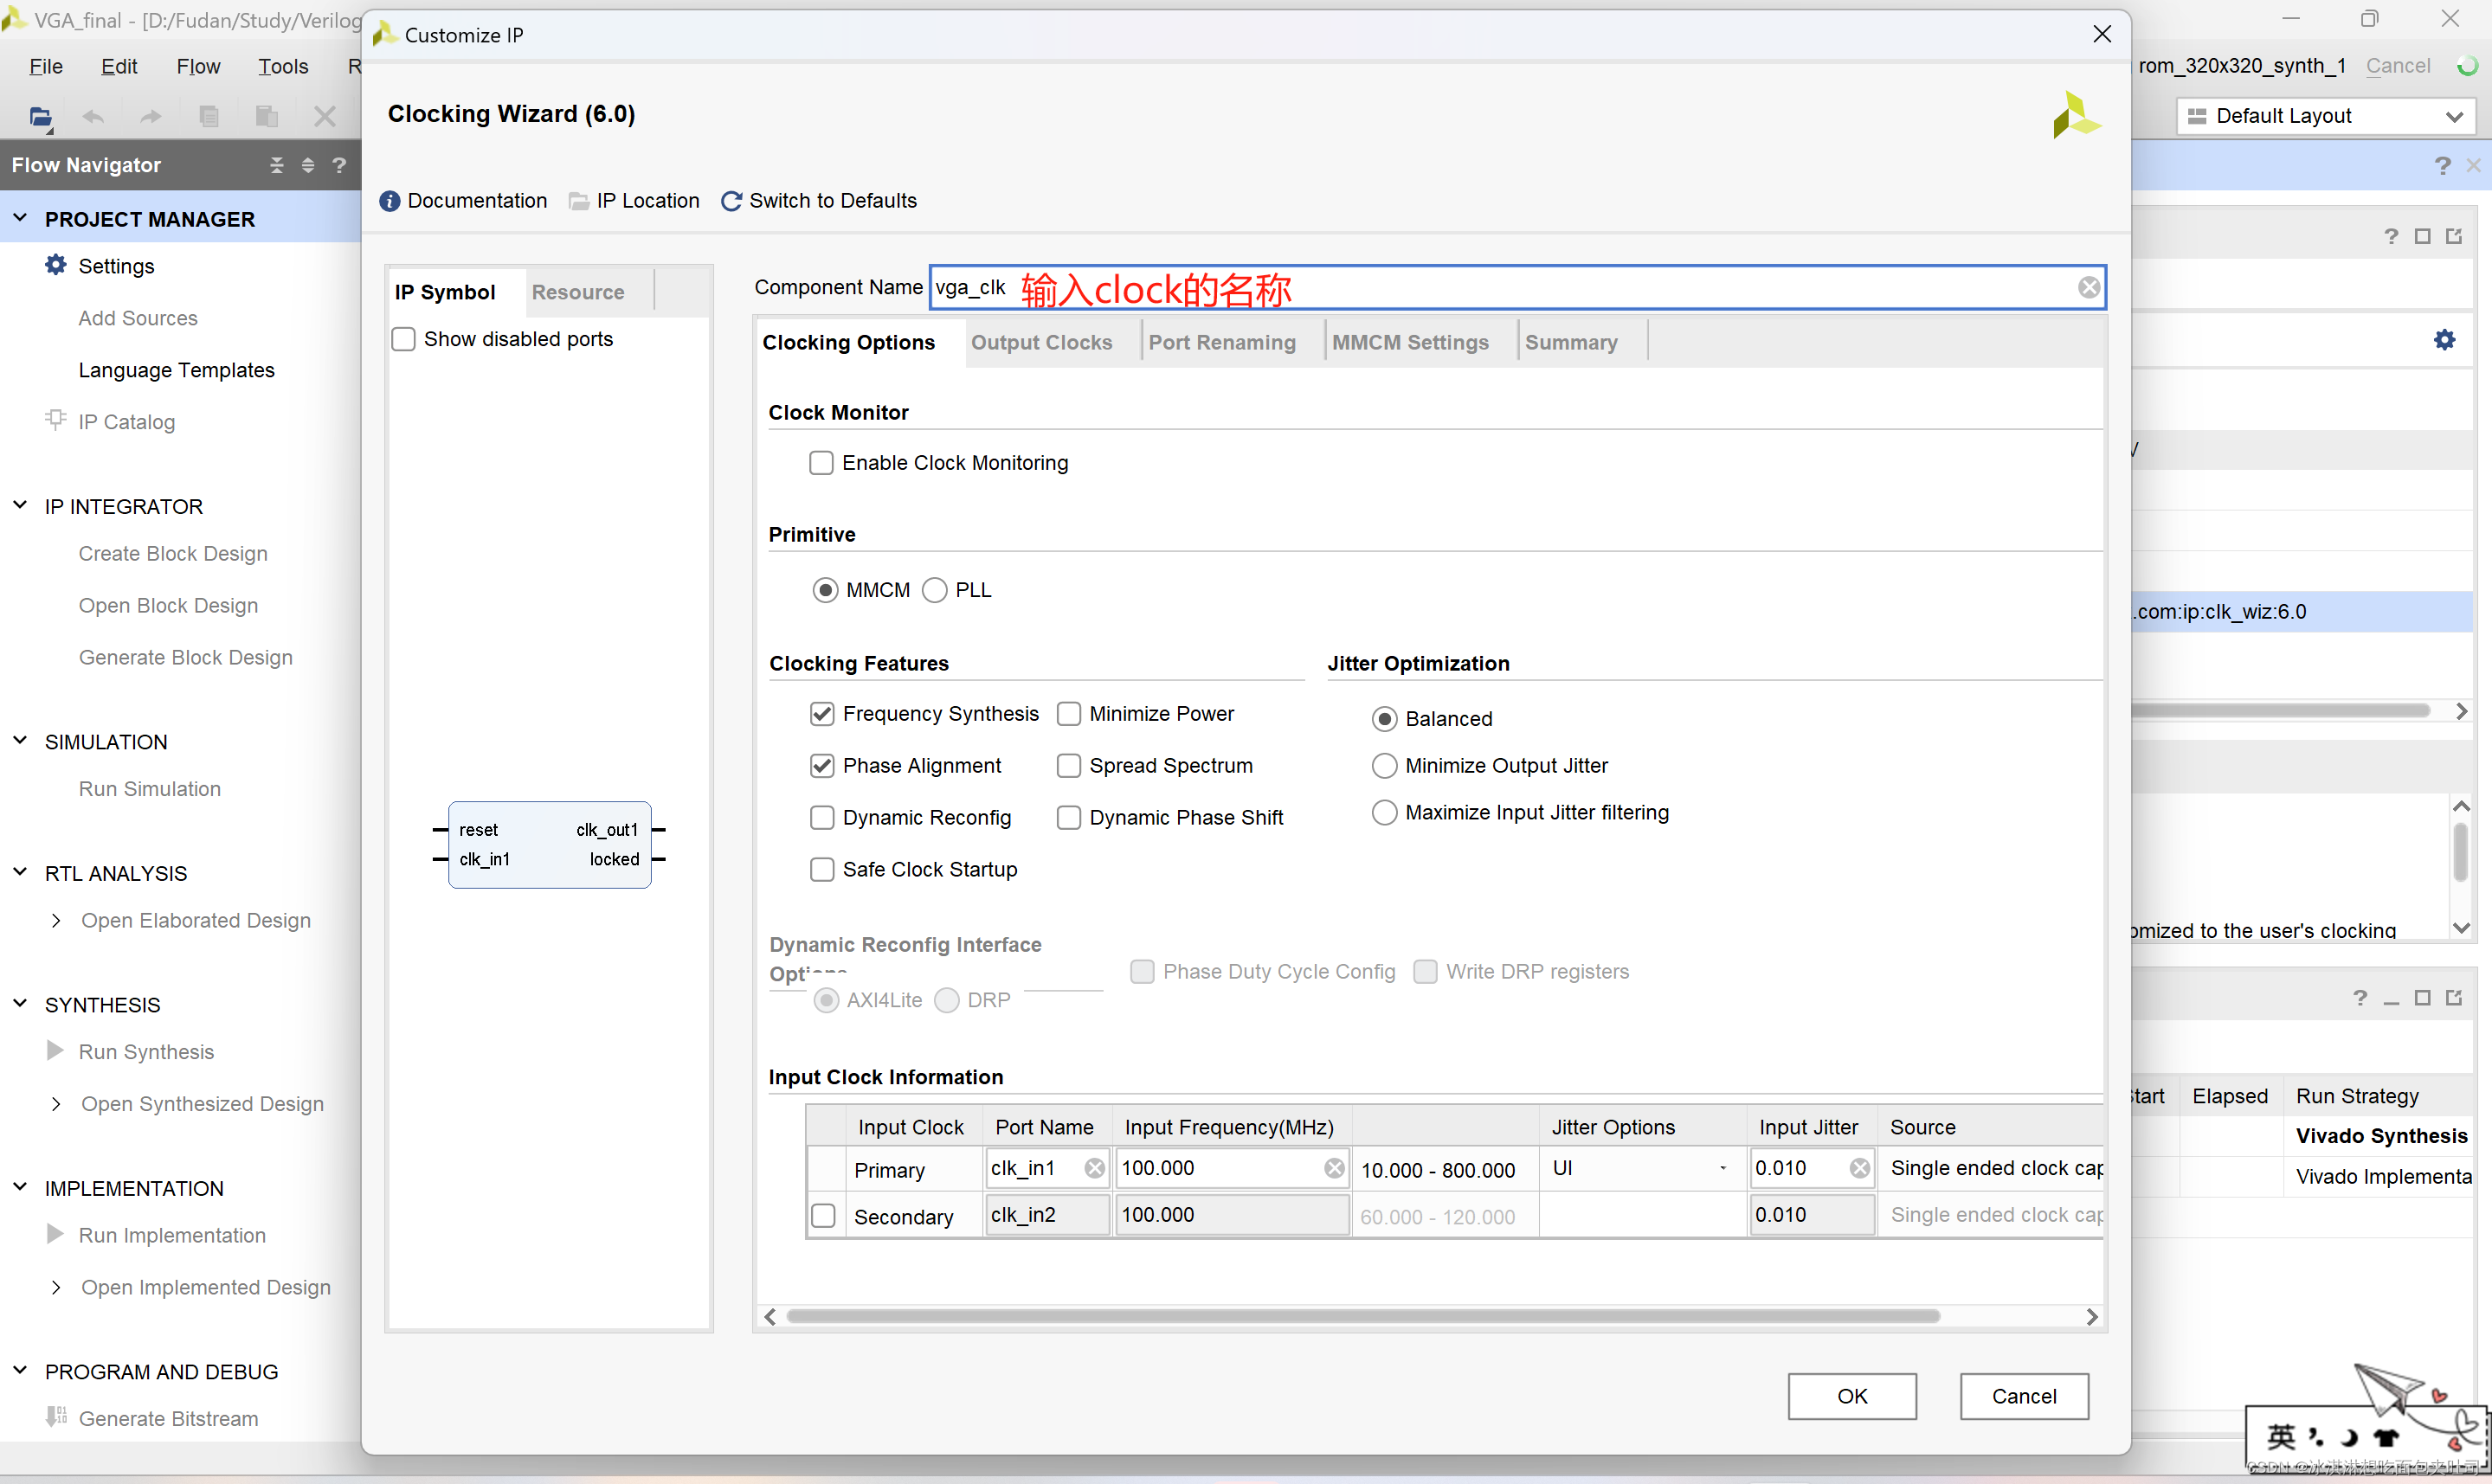Switch to MMCM Settings tab

pos(1410,343)
